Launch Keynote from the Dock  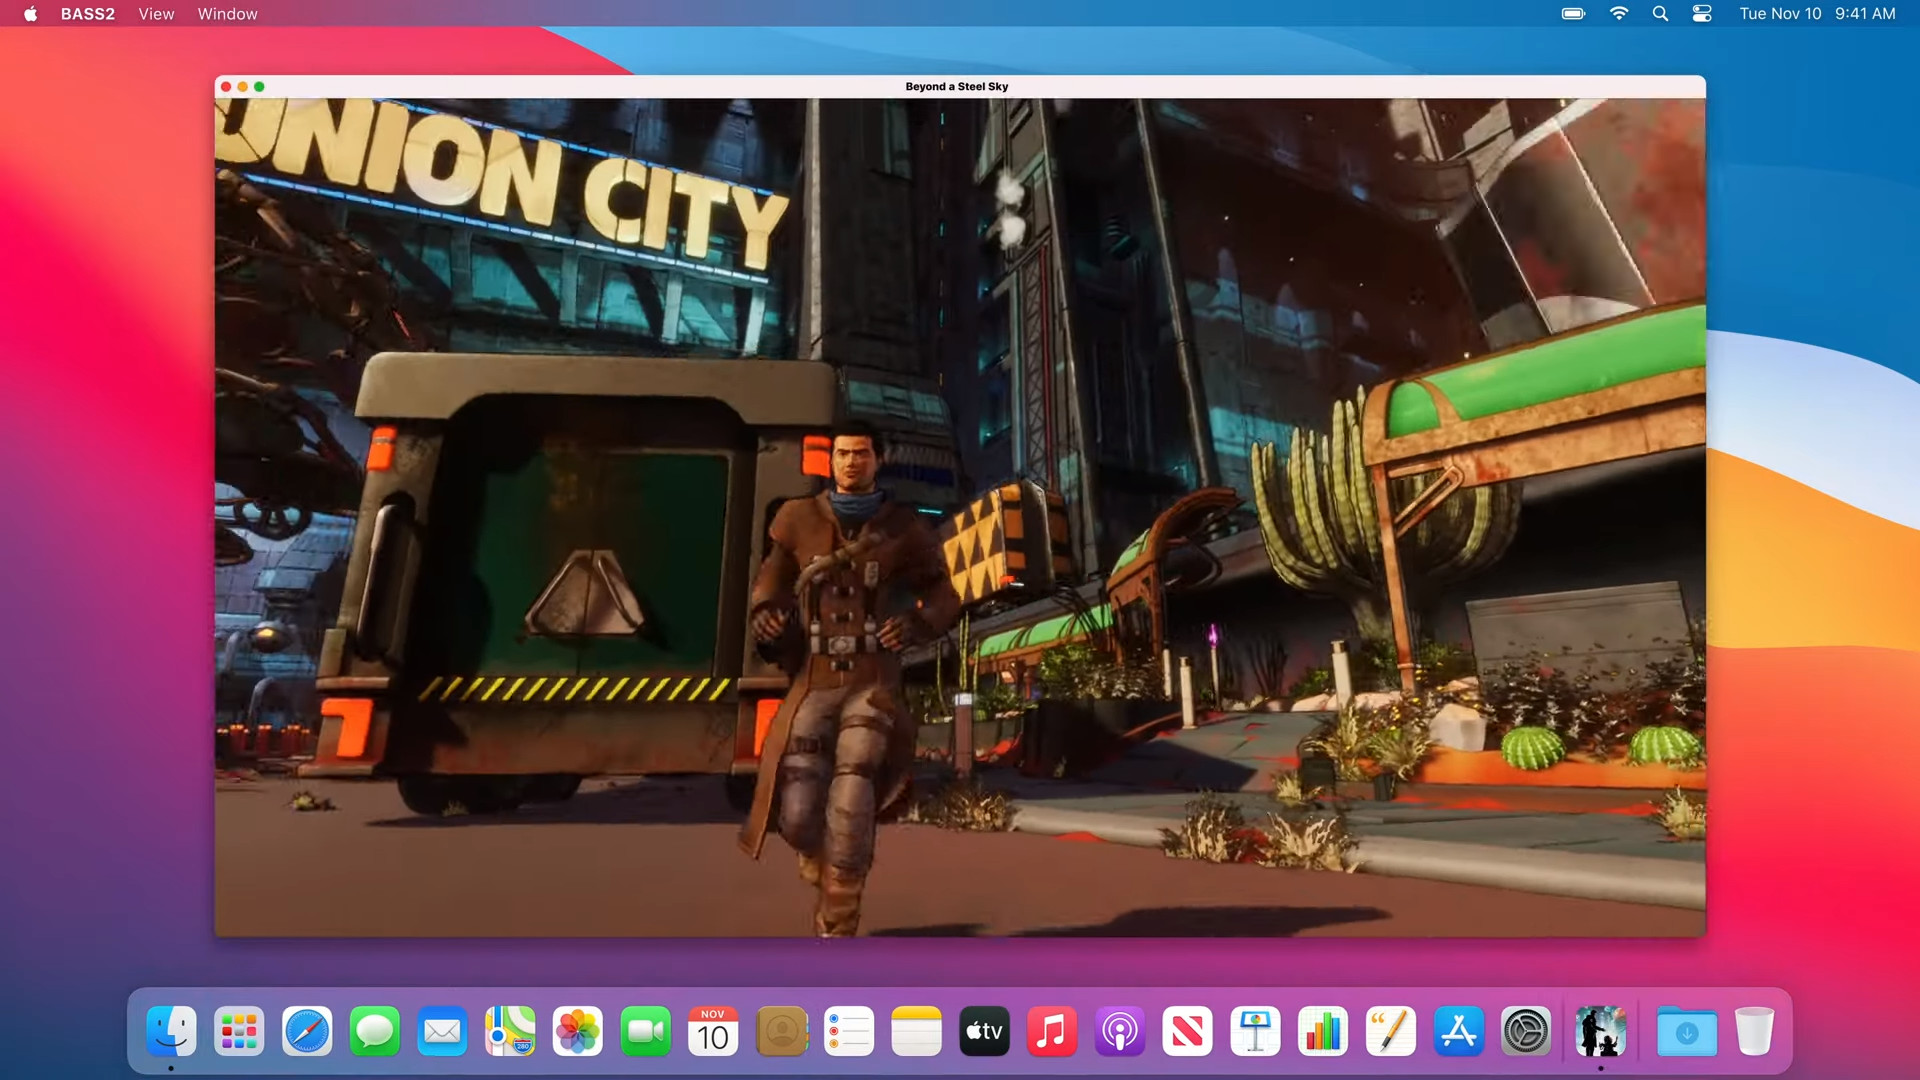[x=1255, y=1031]
